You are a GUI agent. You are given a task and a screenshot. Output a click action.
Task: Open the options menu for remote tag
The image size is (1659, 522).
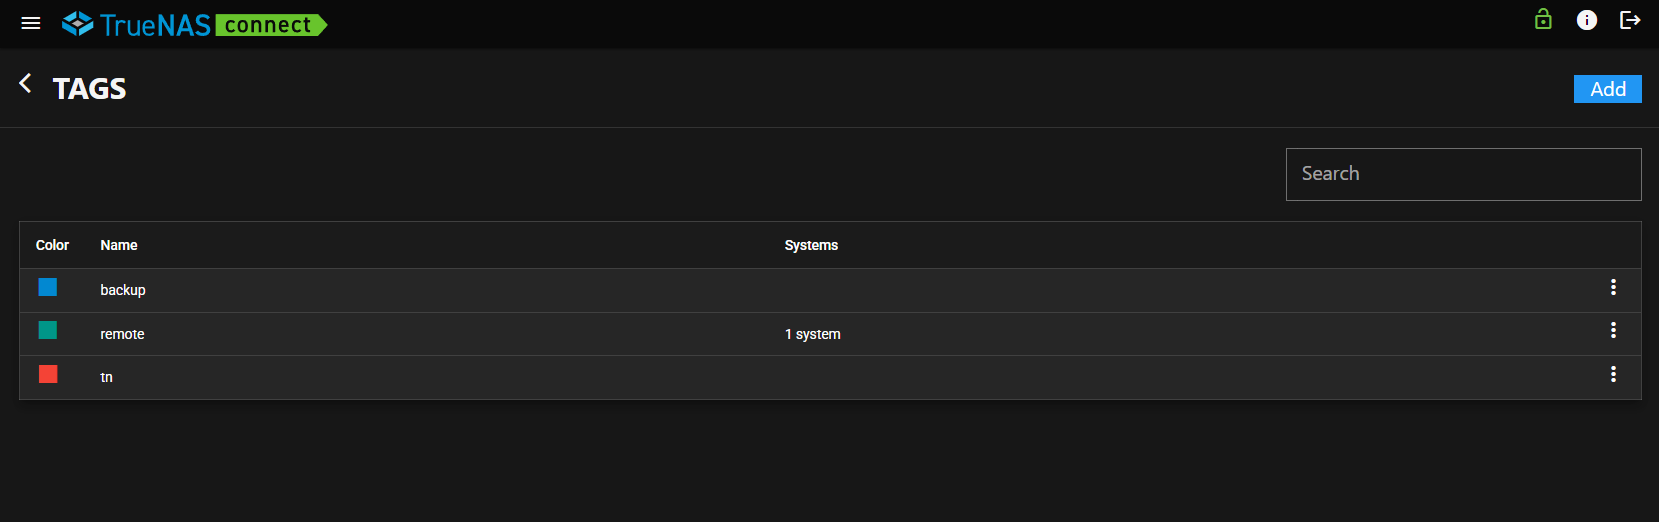1613,331
